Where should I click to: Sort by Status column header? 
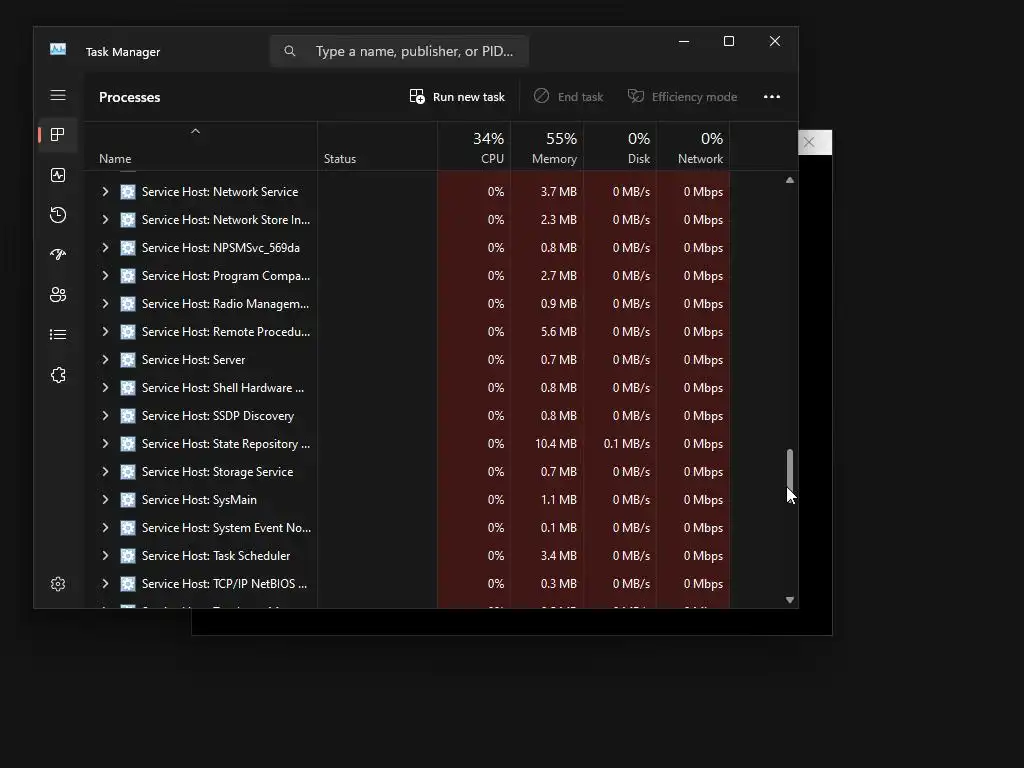tap(377, 147)
